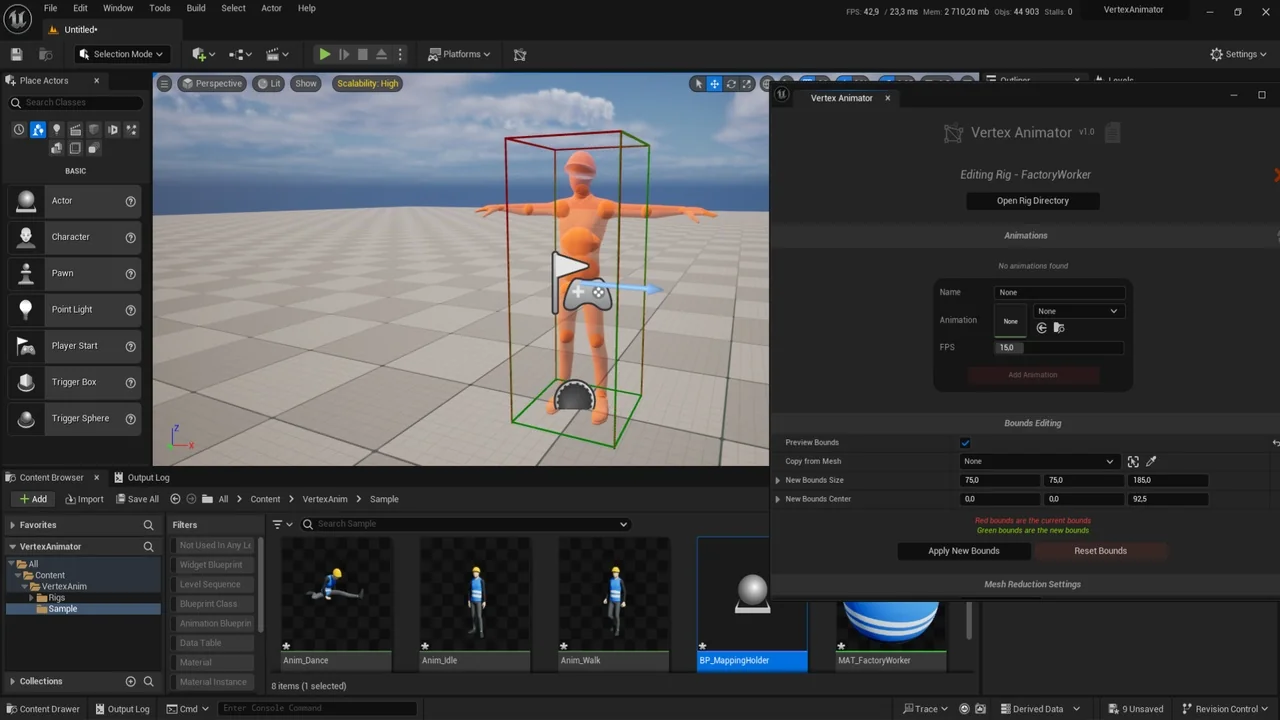Switch to the Output Log tab

(x=147, y=477)
